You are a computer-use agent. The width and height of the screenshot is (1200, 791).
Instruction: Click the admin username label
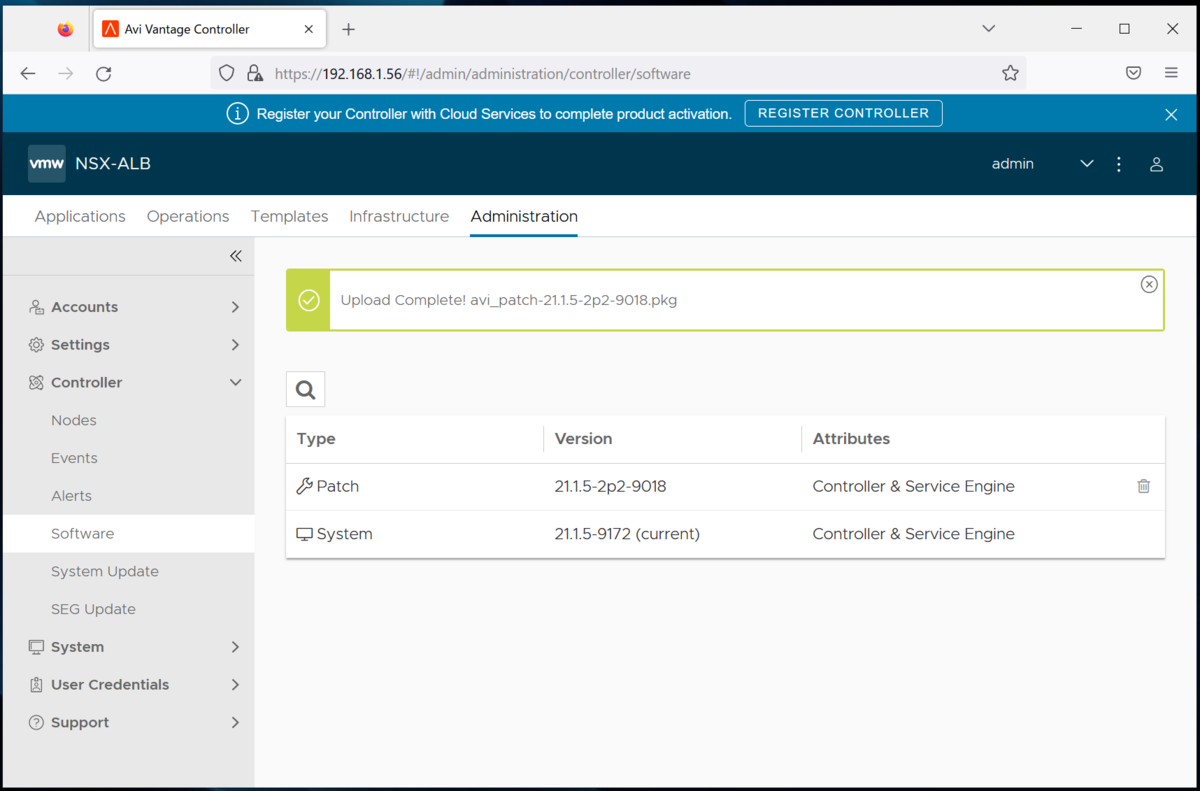pos(1013,164)
